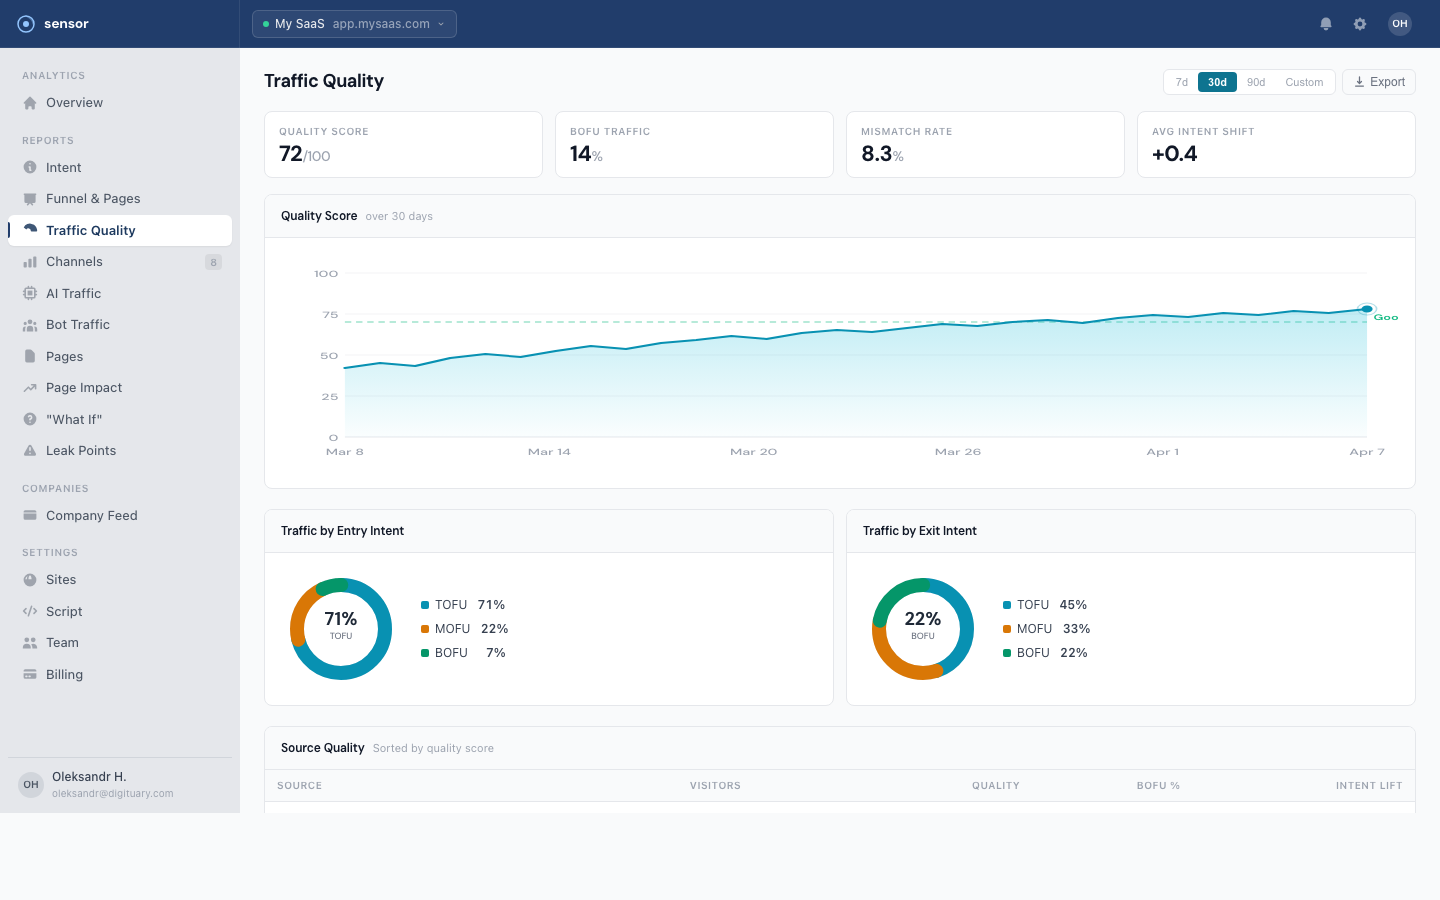Viewport: 1440px width, 900px height.
Task: Click the Export button
Action: [x=1378, y=81]
